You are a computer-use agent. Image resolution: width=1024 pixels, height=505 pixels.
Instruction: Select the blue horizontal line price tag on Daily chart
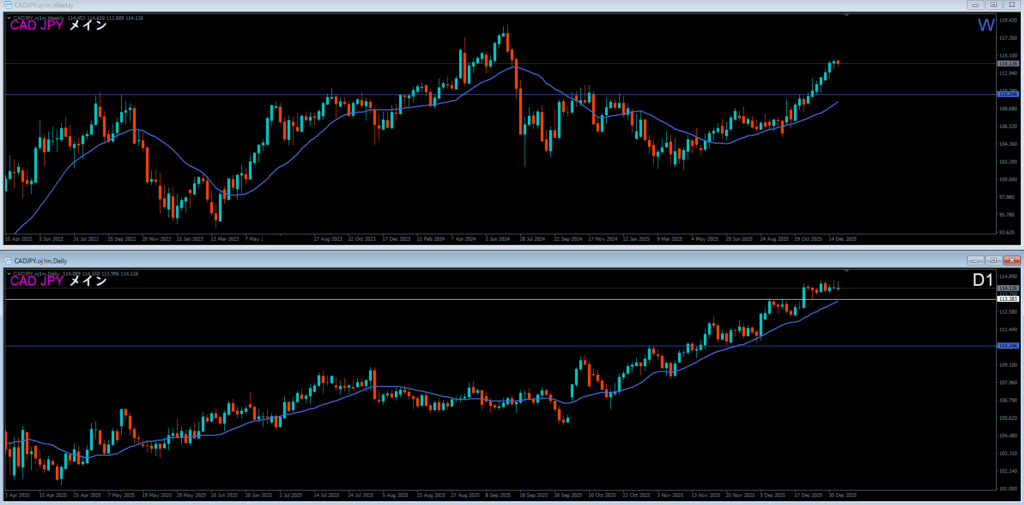tap(1008, 346)
